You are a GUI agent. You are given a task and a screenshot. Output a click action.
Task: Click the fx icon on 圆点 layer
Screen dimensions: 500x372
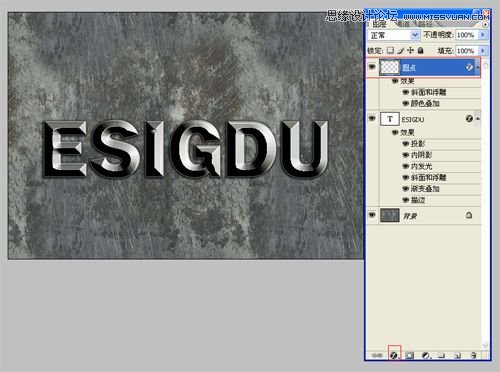pos(469,67)
